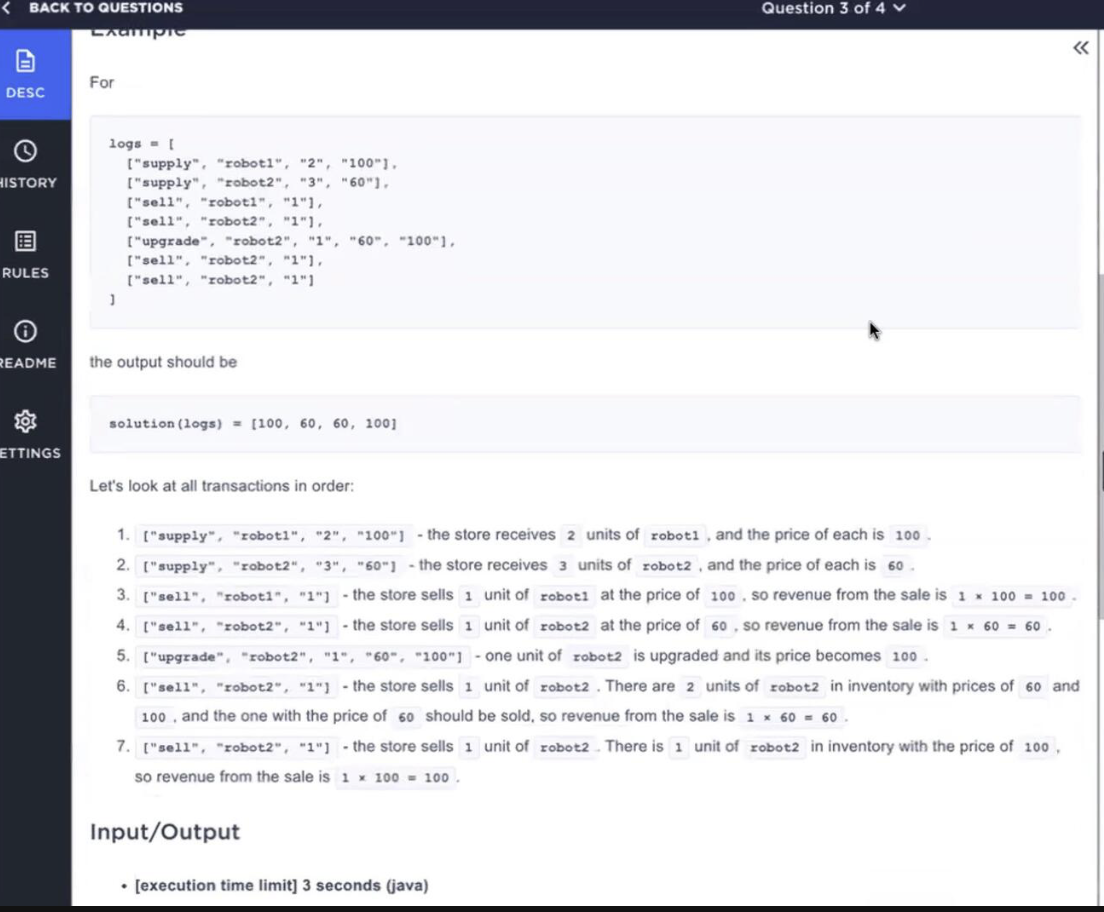Click the document icon above DESC
The width and height of the screenshot is (1104, 912).
25,61
